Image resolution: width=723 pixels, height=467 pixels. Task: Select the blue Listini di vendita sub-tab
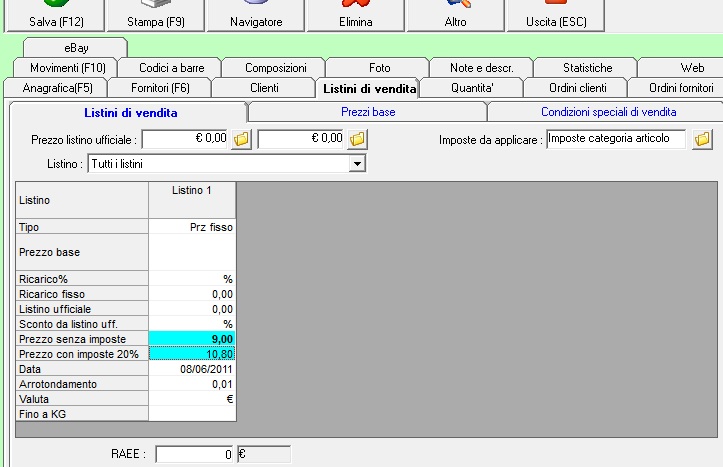click(x=130, y=112)
